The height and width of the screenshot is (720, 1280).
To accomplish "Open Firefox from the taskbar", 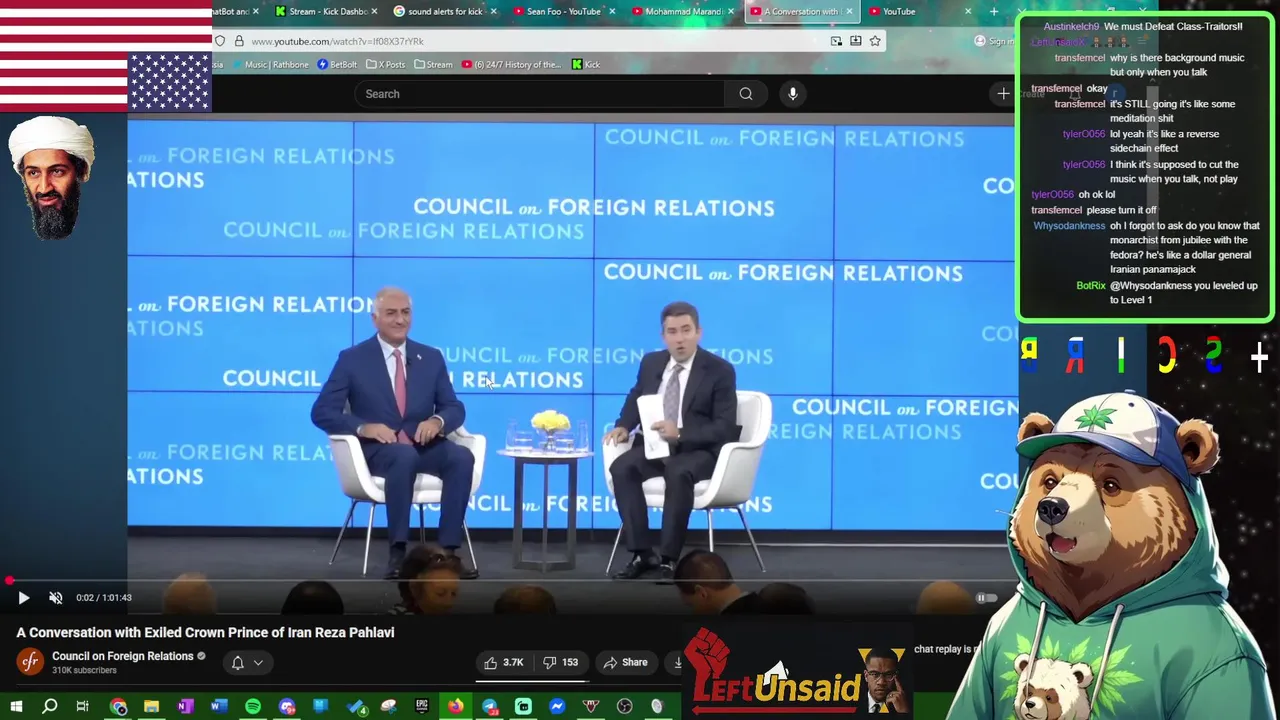I will point(456,707).
